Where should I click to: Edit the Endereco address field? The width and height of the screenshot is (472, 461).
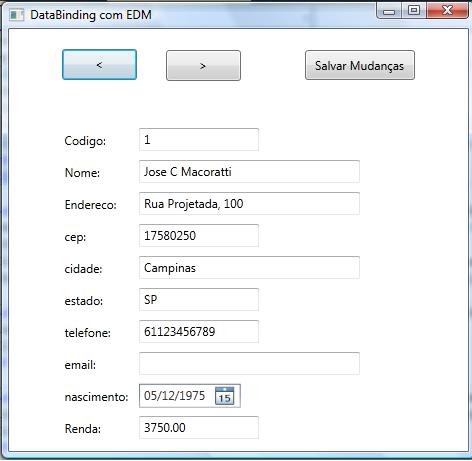tap(249, 203)
